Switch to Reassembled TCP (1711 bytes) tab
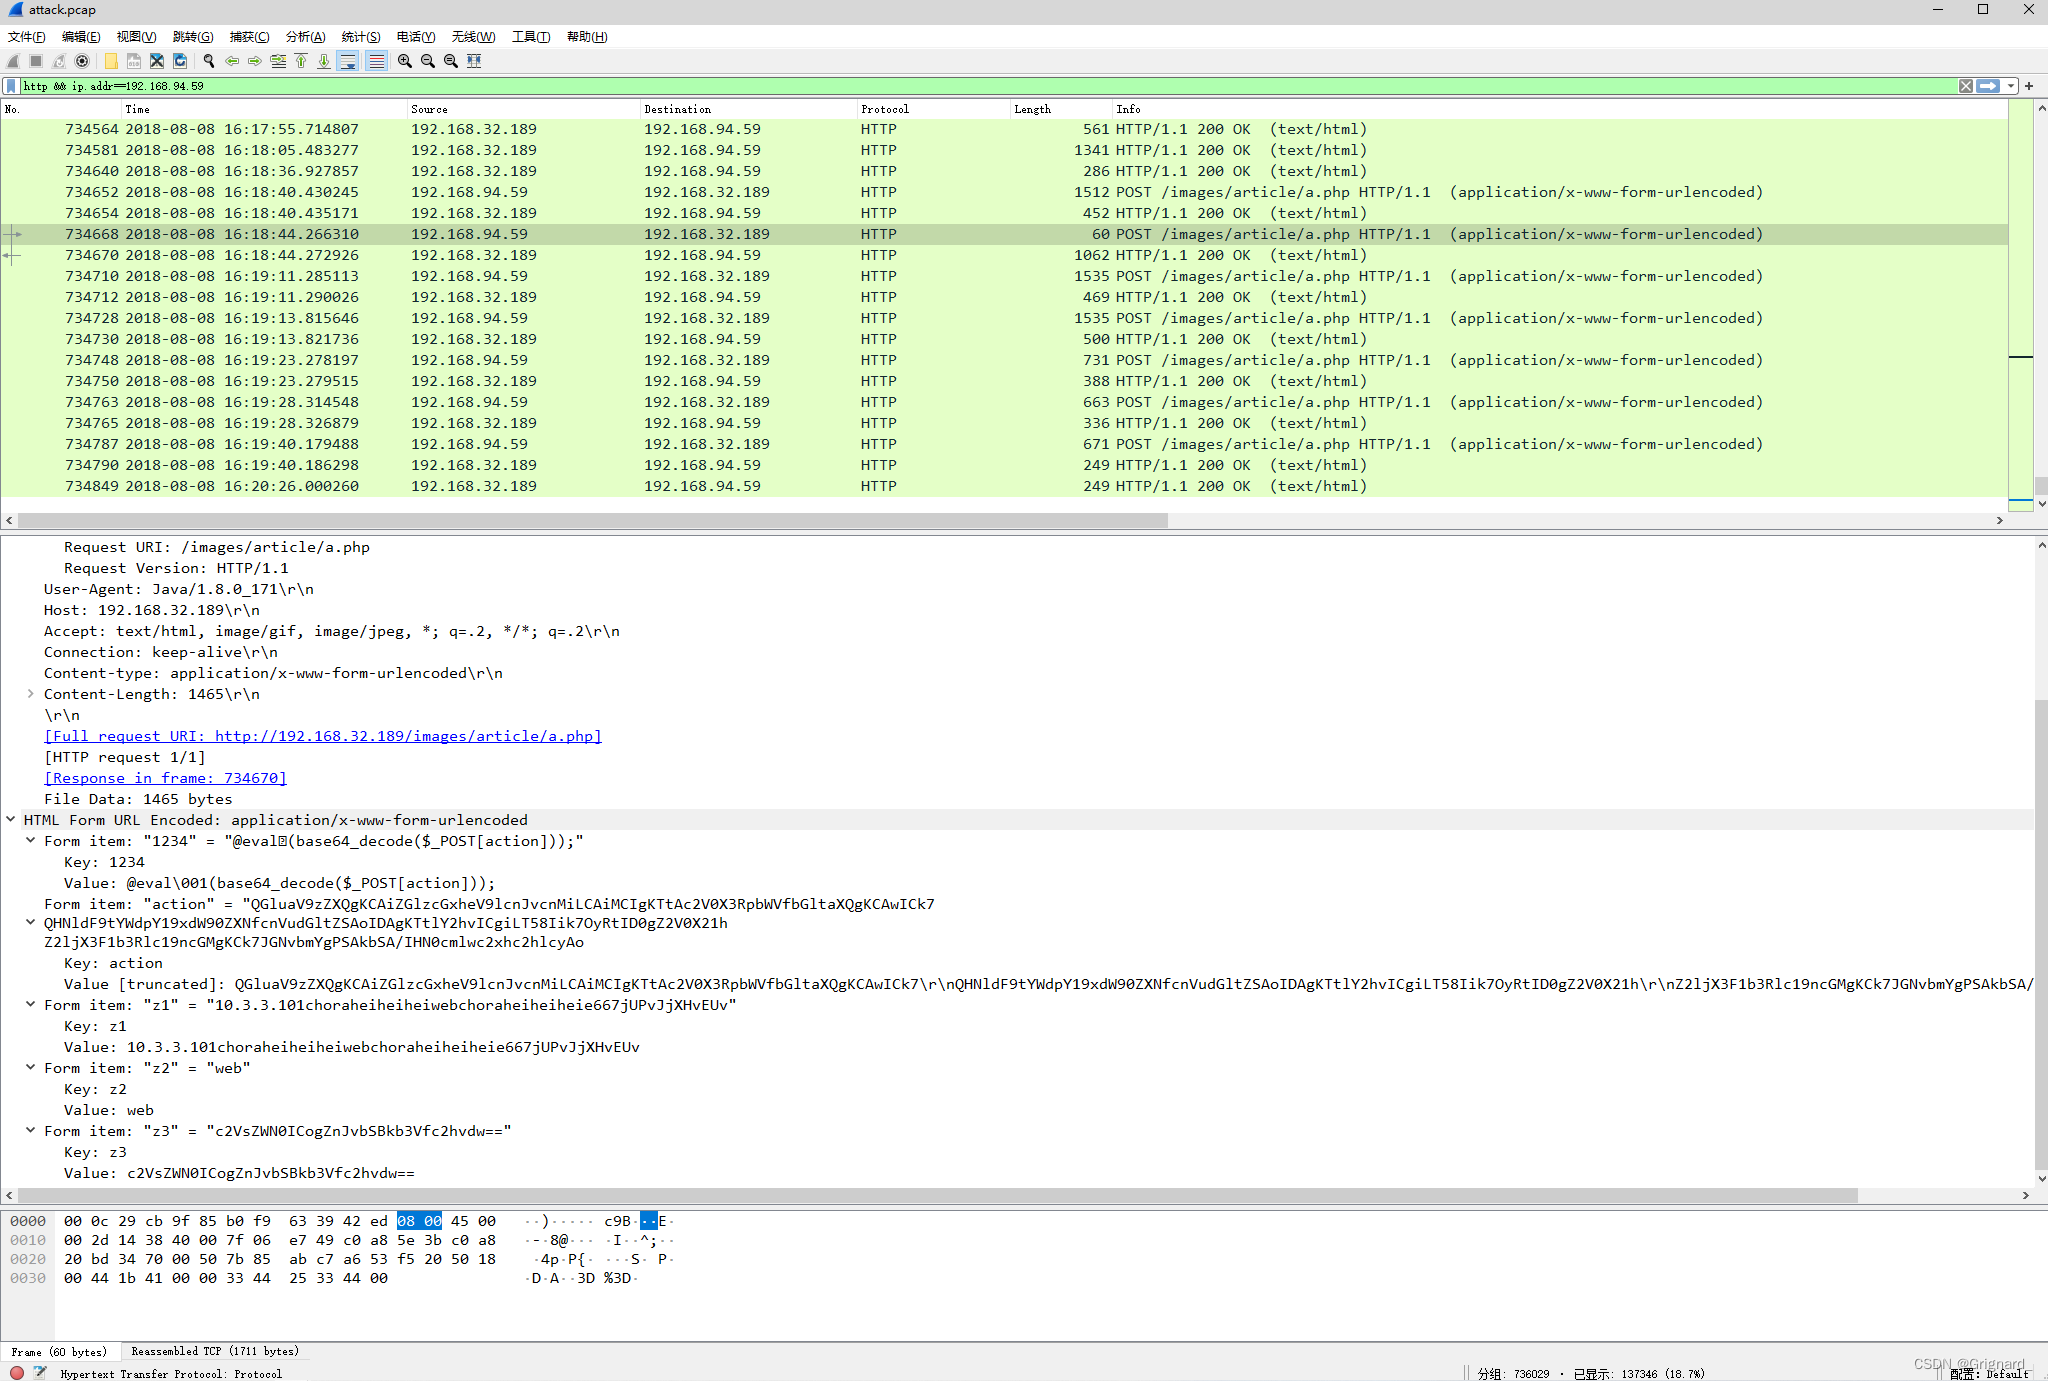This screenshot has width=2048, height=1381. tap(215, 1351)
